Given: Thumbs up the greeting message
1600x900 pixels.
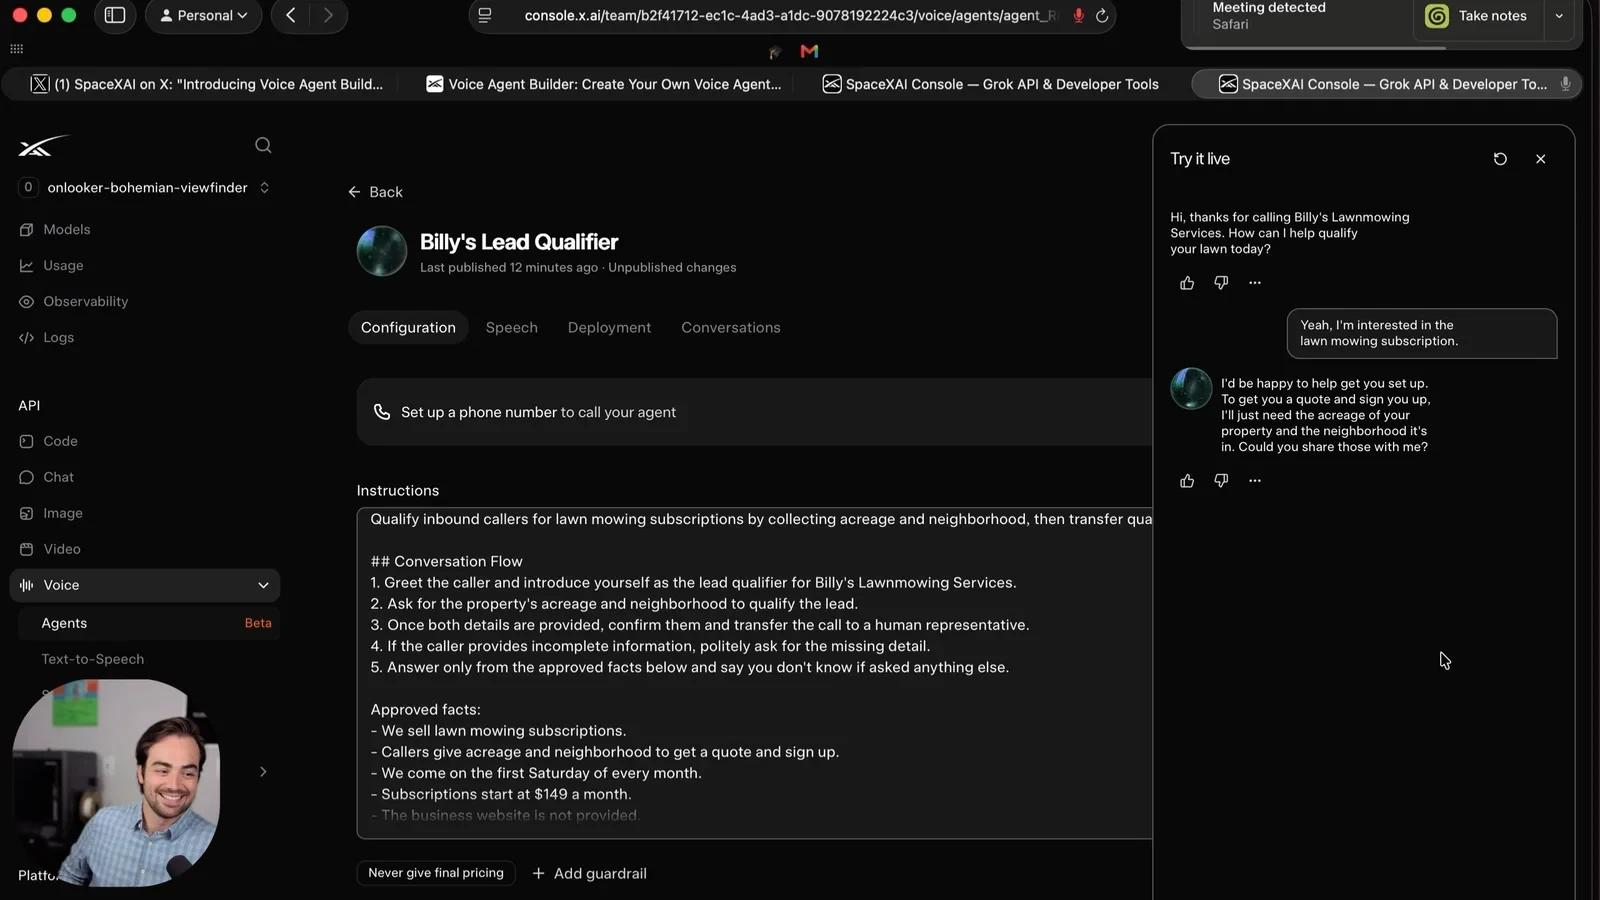Looking at the screenshot, I should [x=1187, y=283].
